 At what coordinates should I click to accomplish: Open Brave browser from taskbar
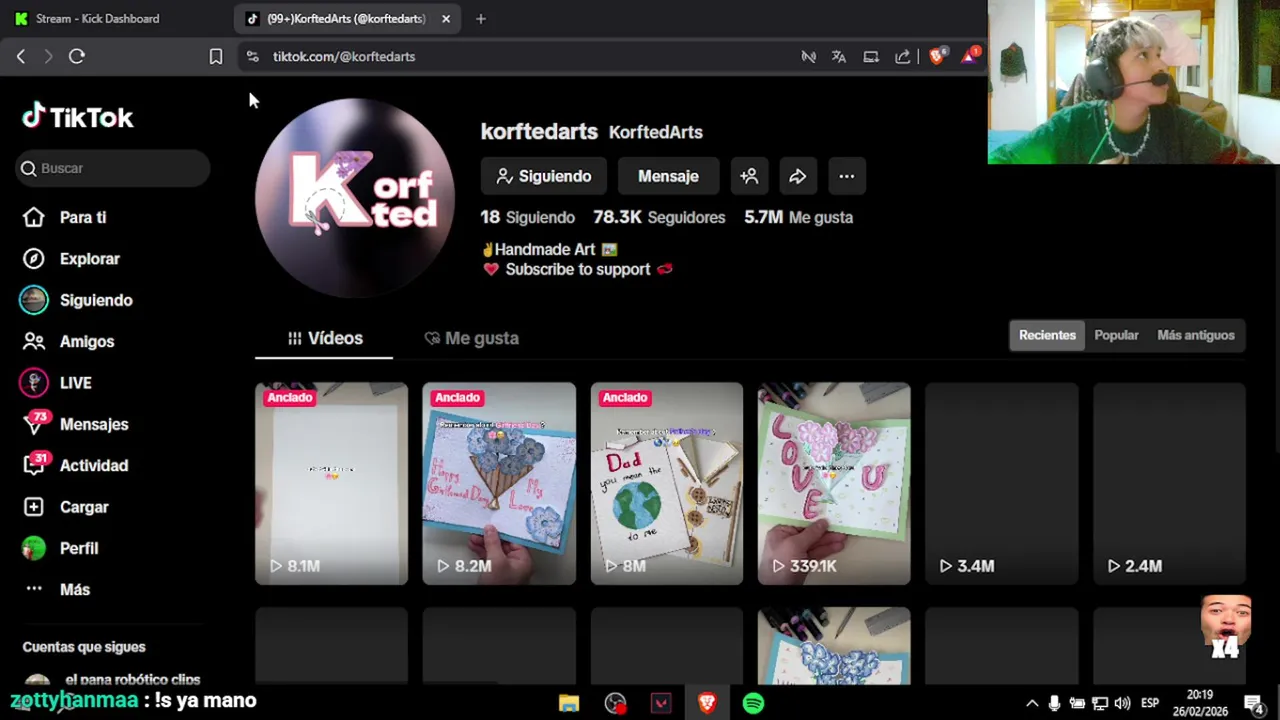click(x=707, y=704)
